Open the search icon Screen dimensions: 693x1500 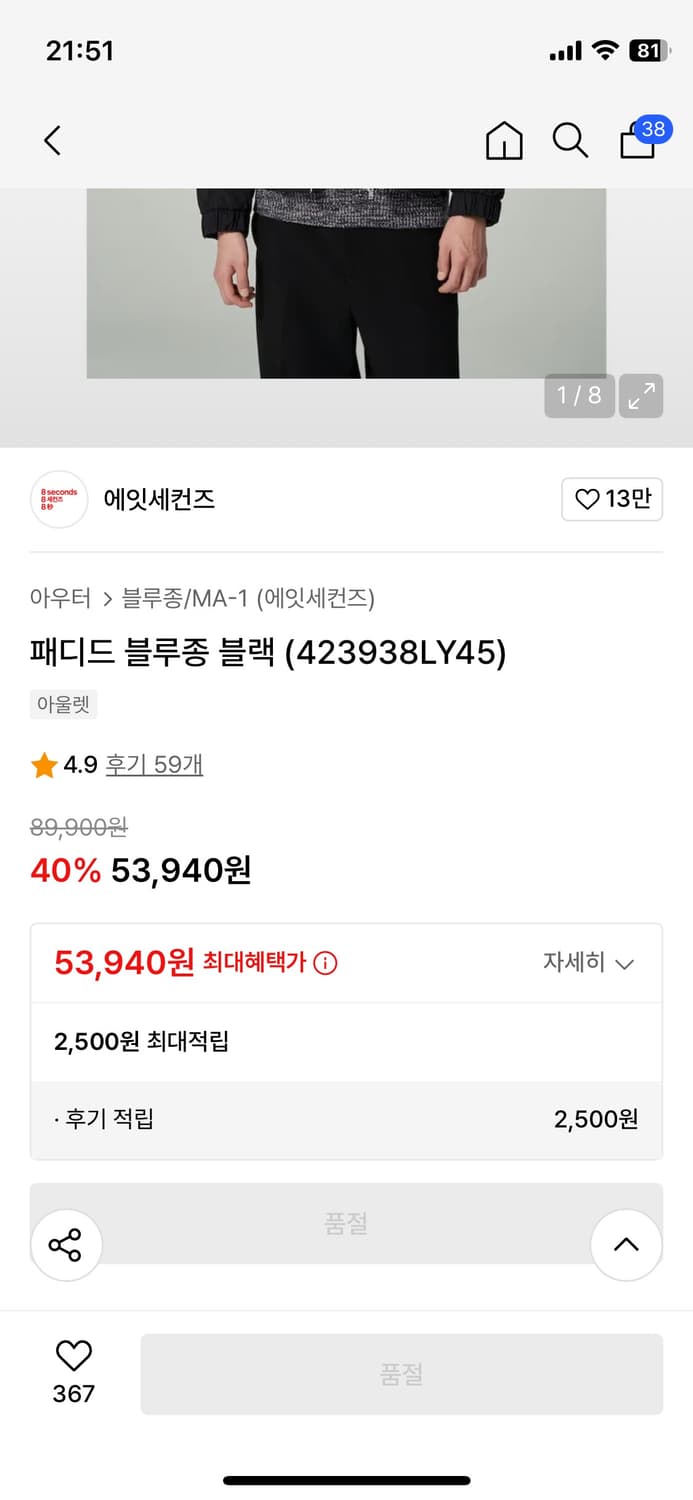(570, 141)
